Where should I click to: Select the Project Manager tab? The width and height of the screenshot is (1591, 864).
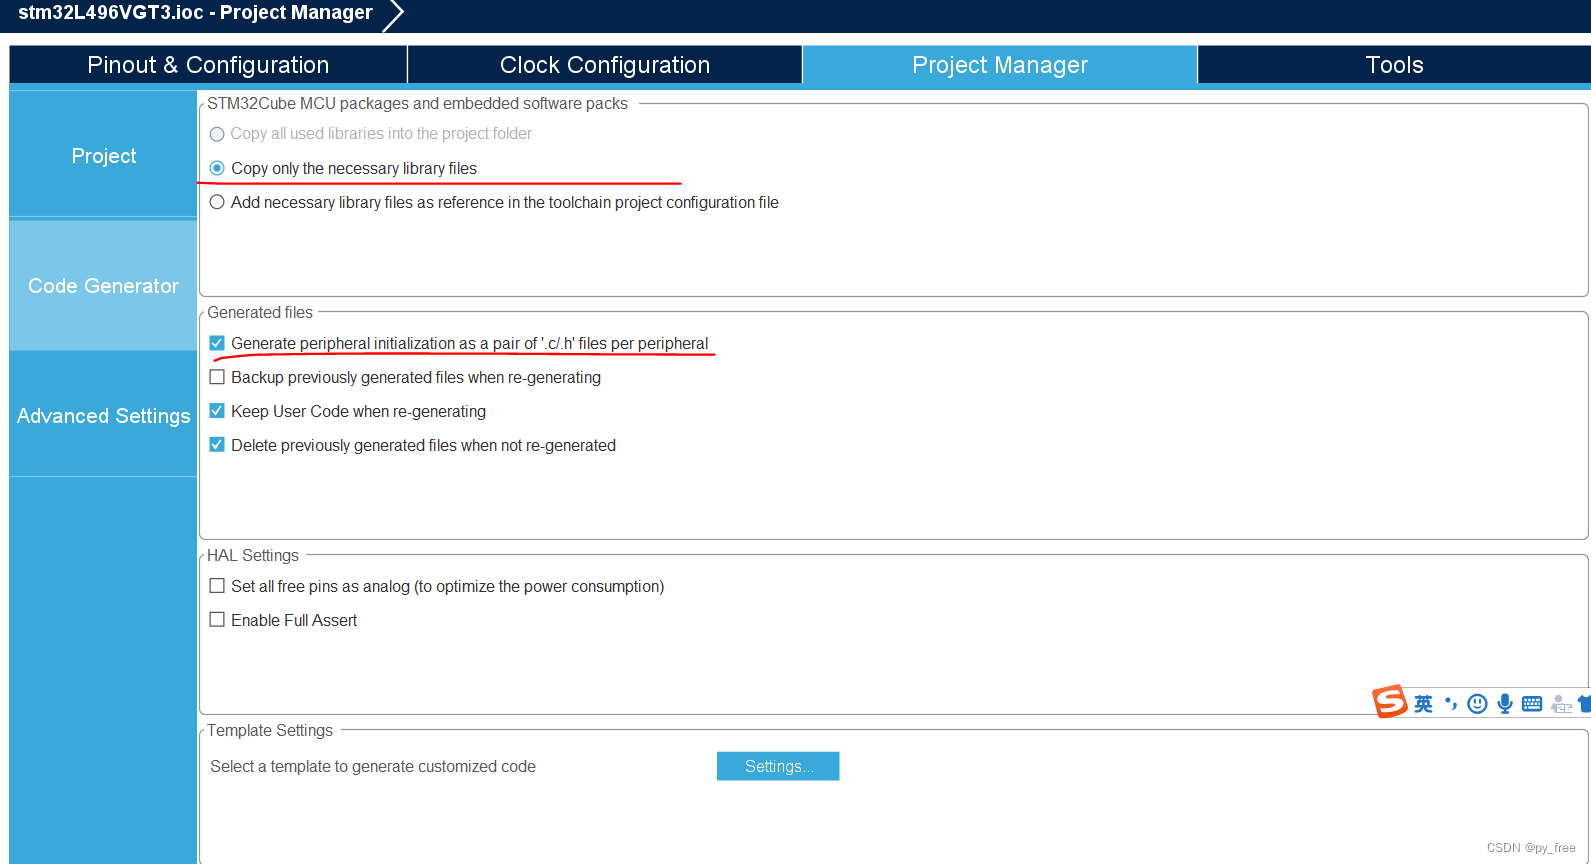tap(1000, 65)
